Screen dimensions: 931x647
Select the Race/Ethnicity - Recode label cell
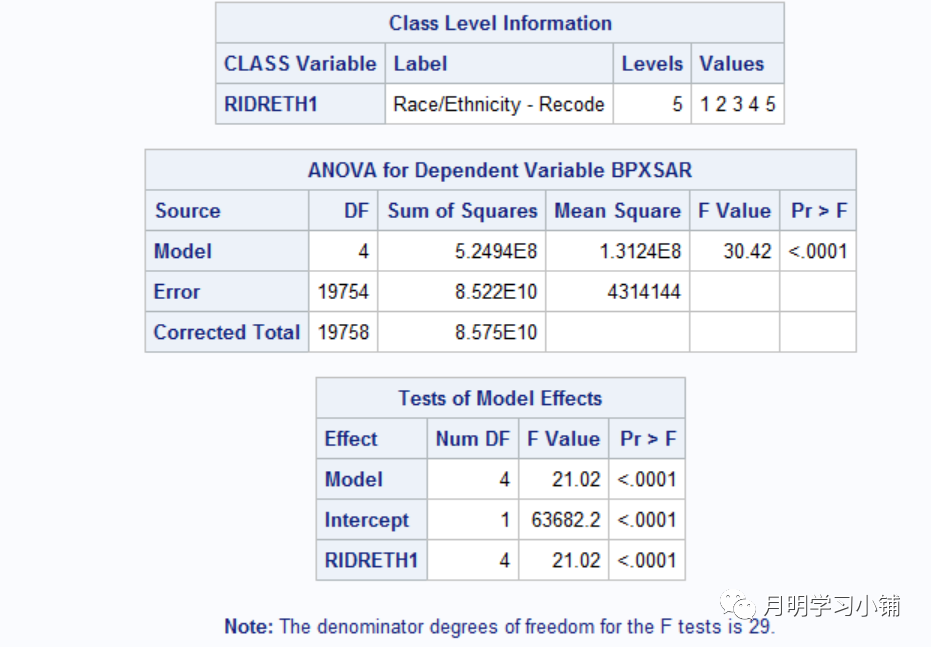499,104
